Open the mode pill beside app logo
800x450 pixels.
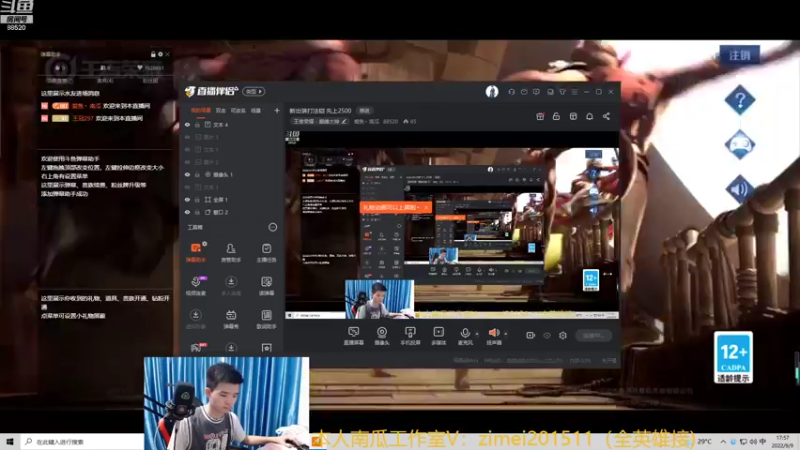click(254, 91)
